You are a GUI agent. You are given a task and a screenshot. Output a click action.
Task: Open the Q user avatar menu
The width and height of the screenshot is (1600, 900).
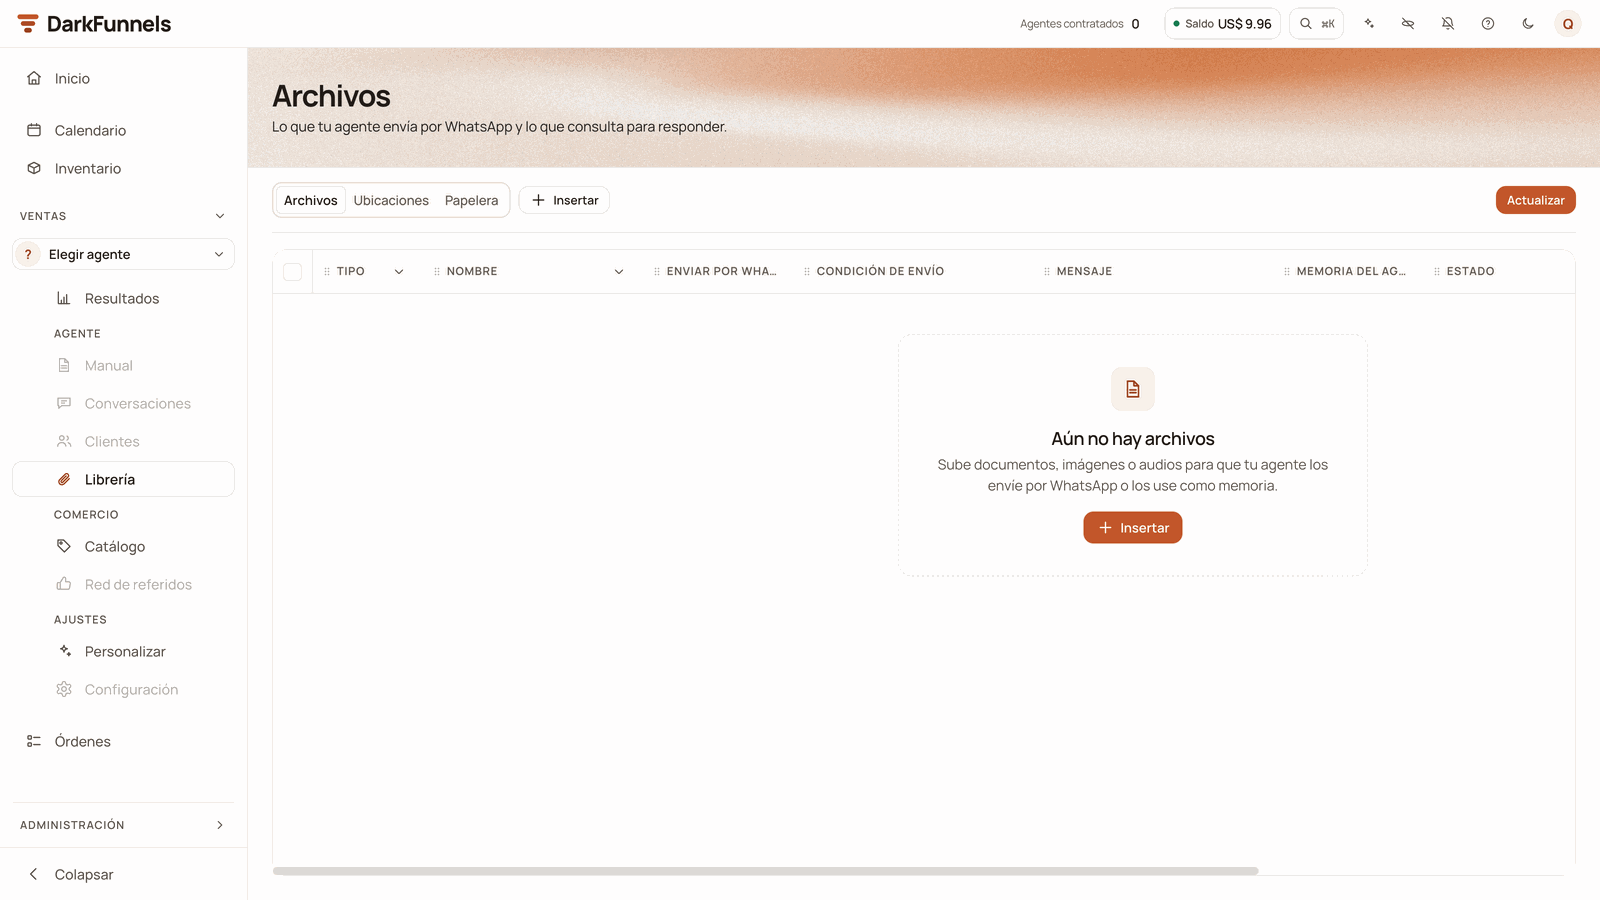(1568, 24)
